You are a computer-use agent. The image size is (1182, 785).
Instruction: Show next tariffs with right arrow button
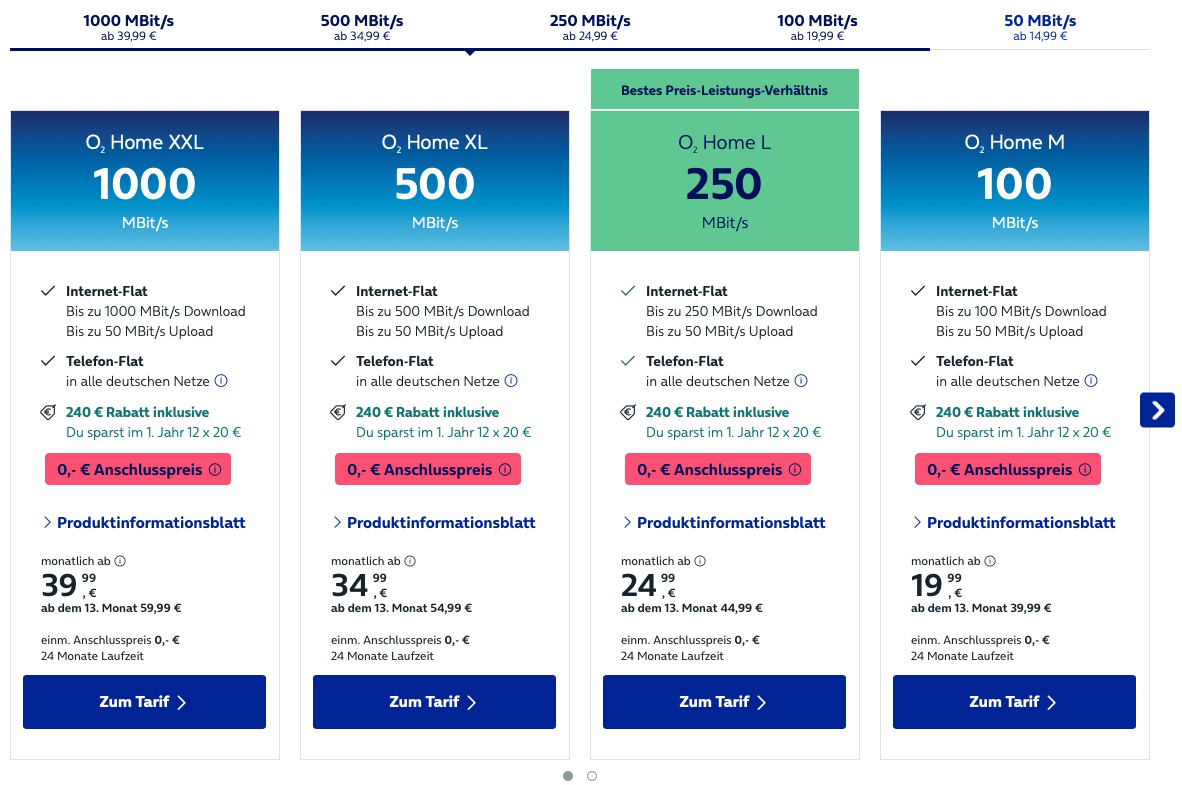click(x=1157, y=410)
